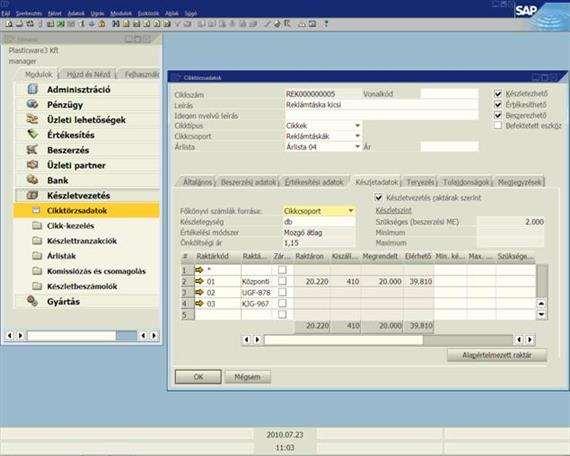Open the Modulok menu in menu bar

[121, 13]
